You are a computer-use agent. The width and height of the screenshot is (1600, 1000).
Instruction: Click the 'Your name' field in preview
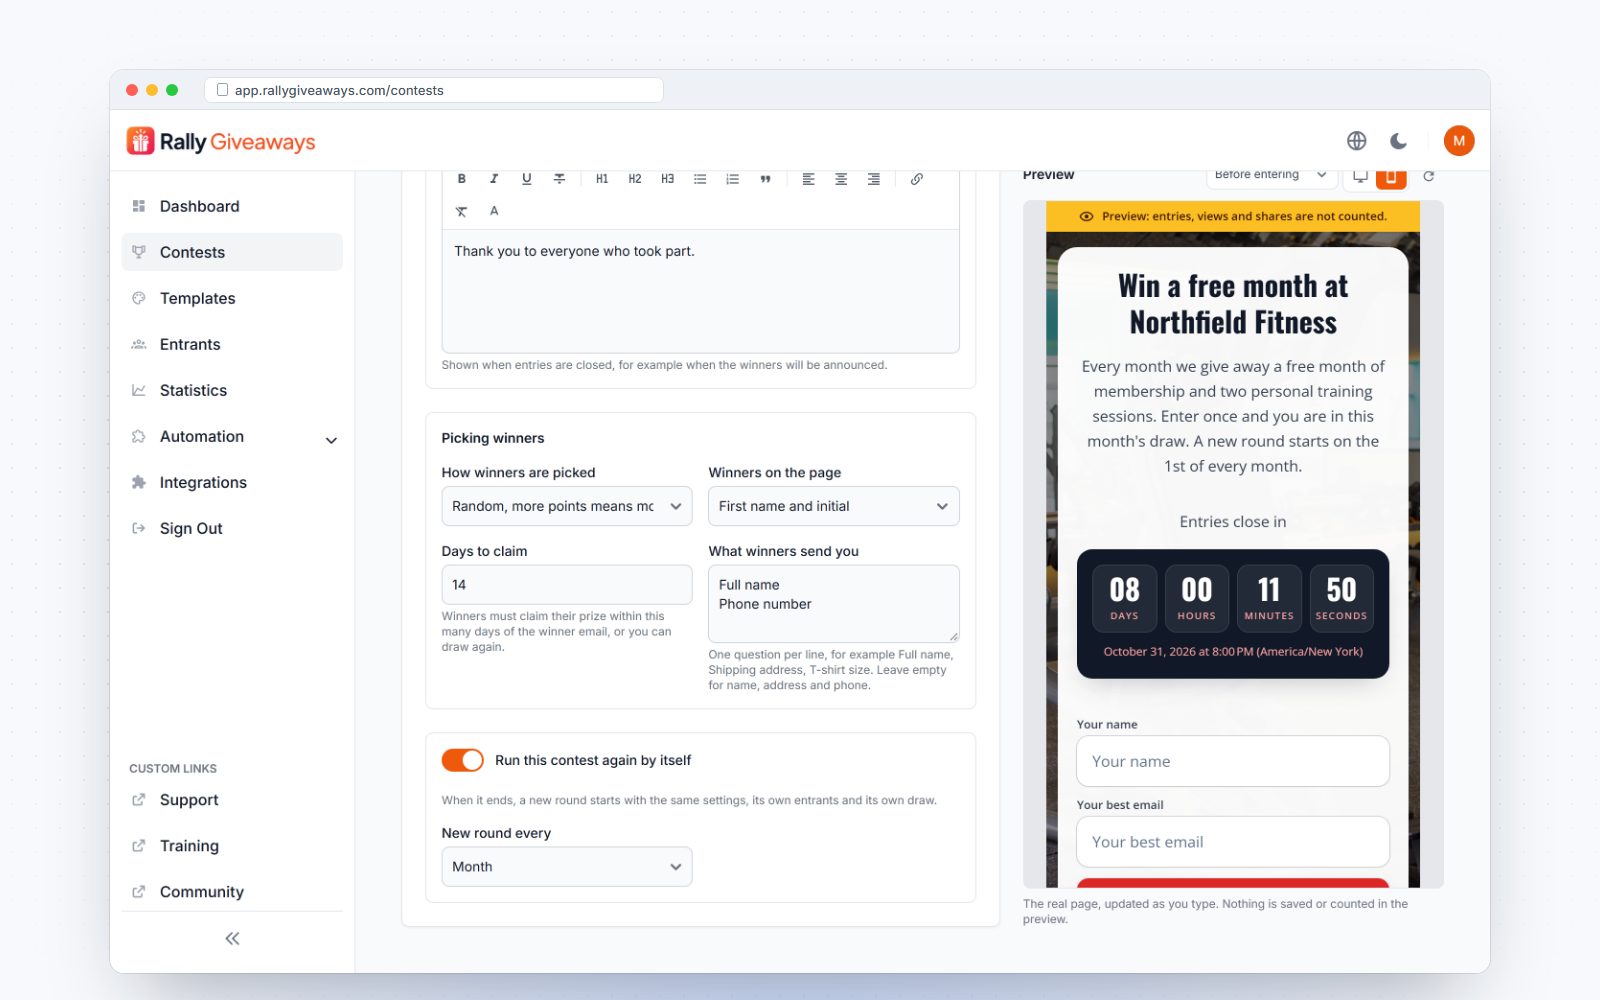point(1233,762)
